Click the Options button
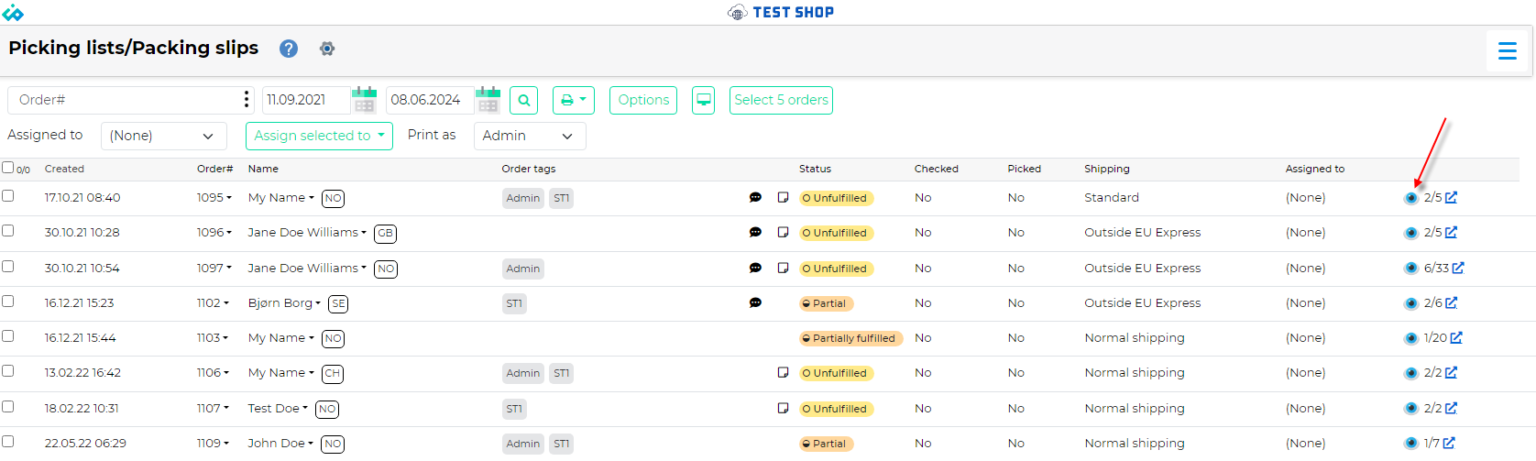Image resolution: width=1536 pixels, height=461 pixels. click(x=643, y=100)
